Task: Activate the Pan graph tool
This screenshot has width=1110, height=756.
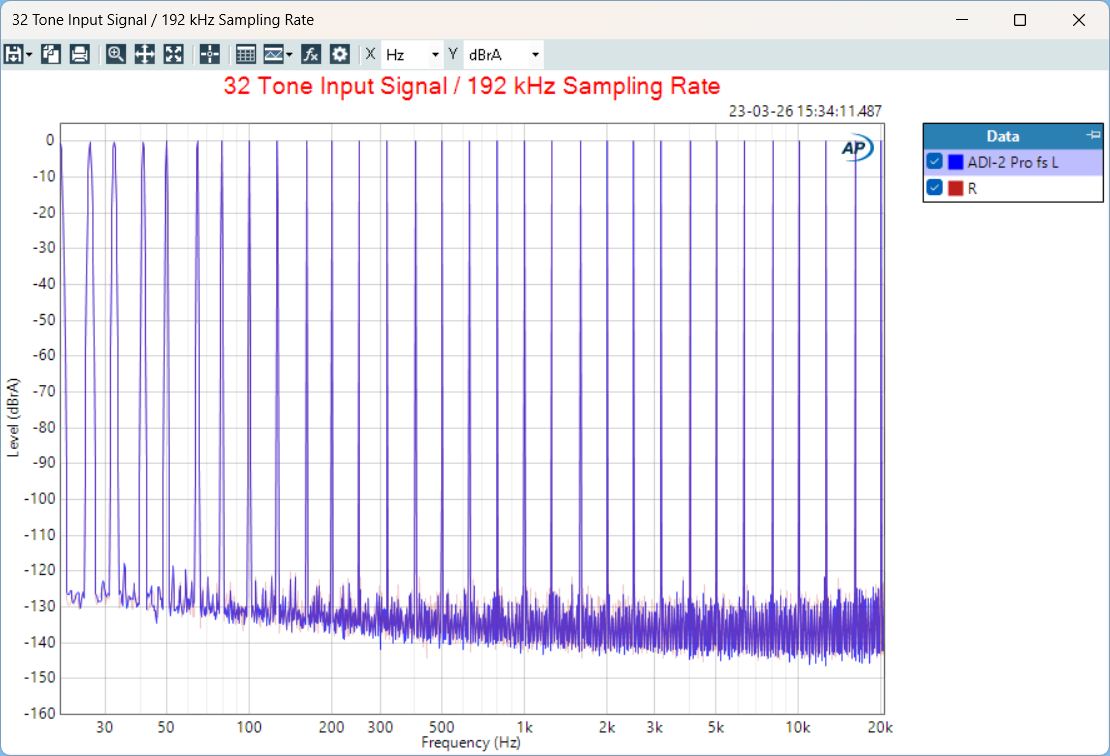Action: pyautogui.click(x=144, y=54)
